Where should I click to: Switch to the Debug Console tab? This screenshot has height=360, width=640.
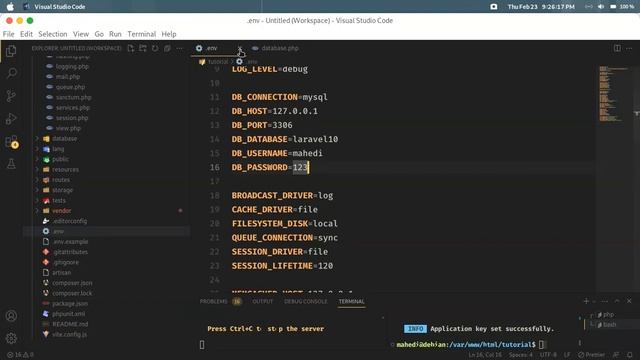coord(306,301)
